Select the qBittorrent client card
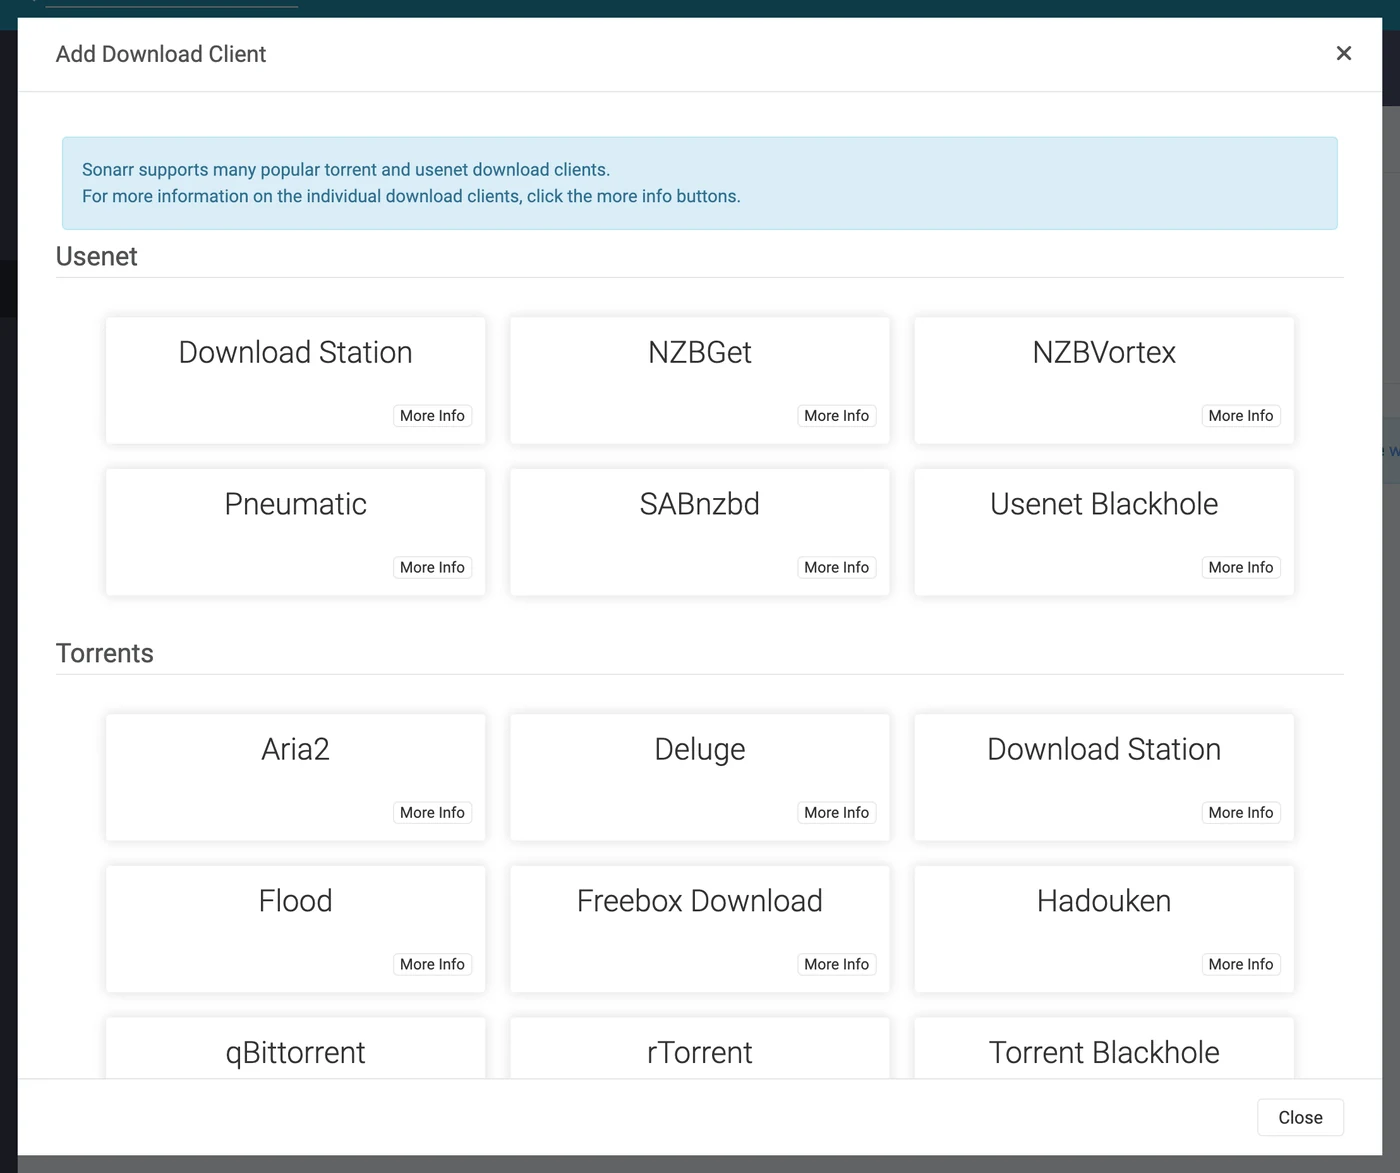This screenshot has width=1400, height=1173. (295, 1050)
